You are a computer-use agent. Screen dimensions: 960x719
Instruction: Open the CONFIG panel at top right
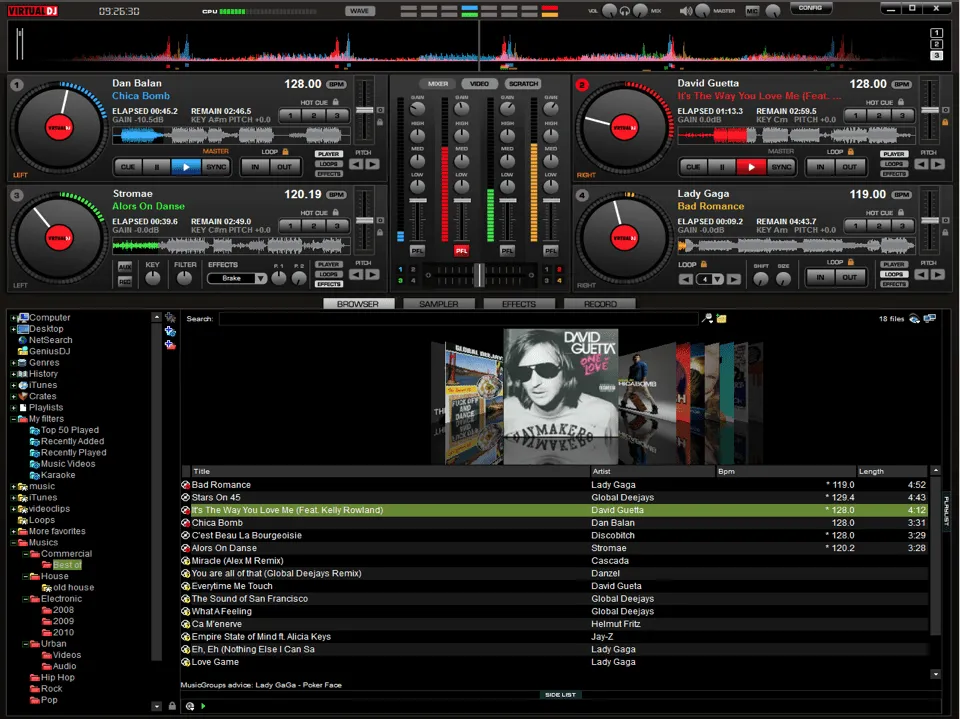[x=812, y=7]
